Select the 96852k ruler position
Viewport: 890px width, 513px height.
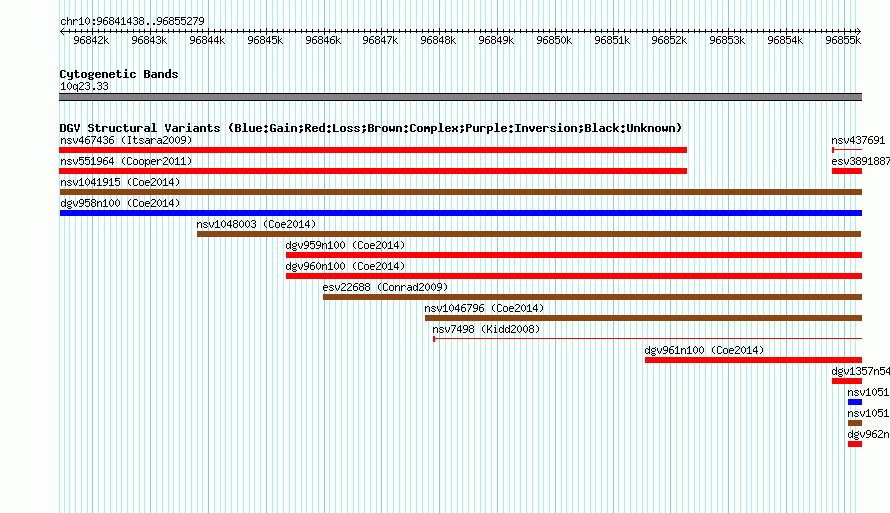669,40
